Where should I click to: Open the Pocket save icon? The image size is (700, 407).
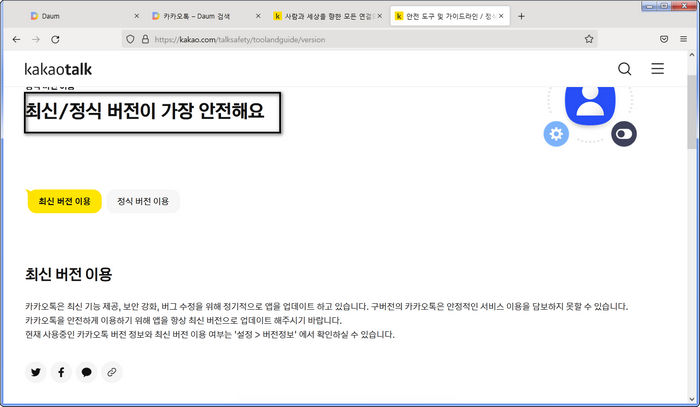point(664,39)
